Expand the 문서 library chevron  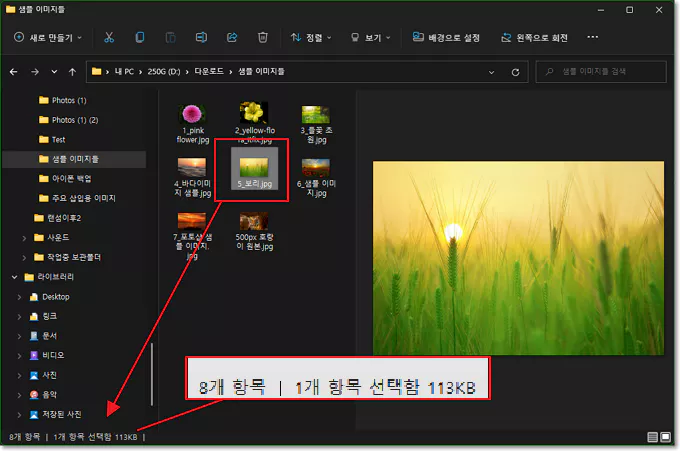pos(20,336)
